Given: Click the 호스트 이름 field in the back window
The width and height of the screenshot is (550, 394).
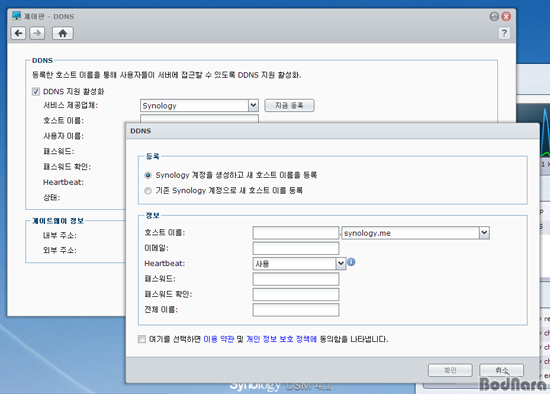Looking at the screenshot, I should [x=199, y=119].
